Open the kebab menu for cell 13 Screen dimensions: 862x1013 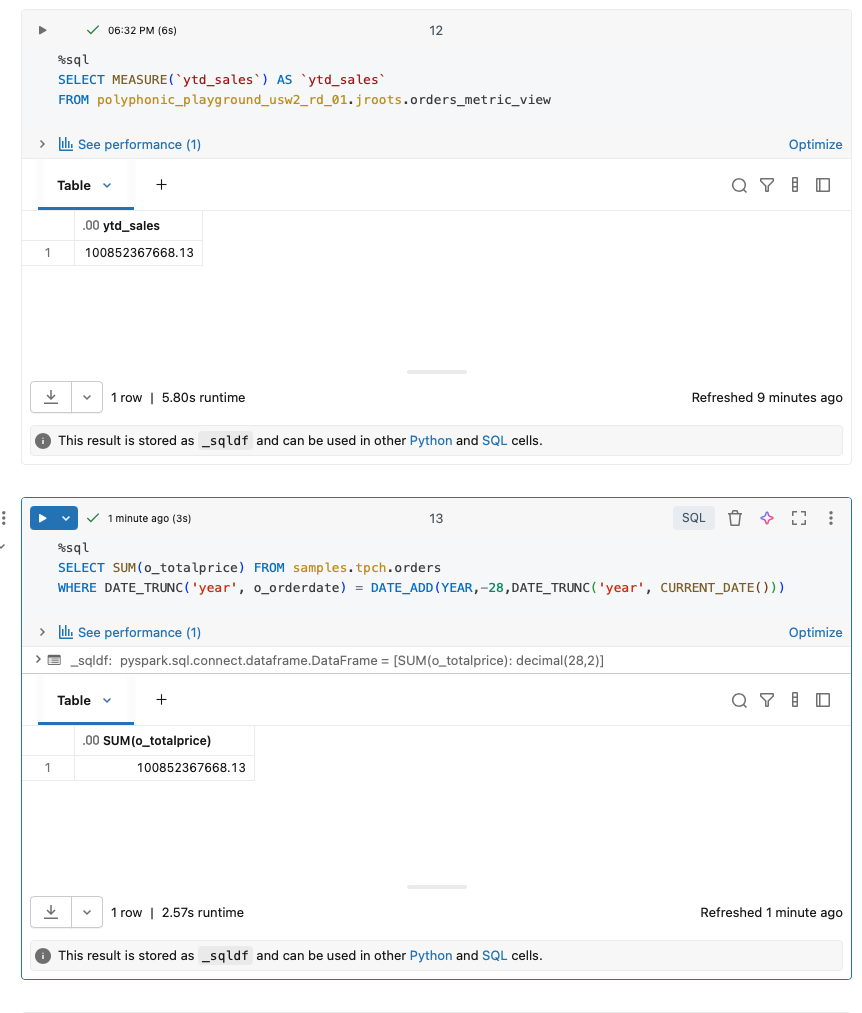coord(831,518)
